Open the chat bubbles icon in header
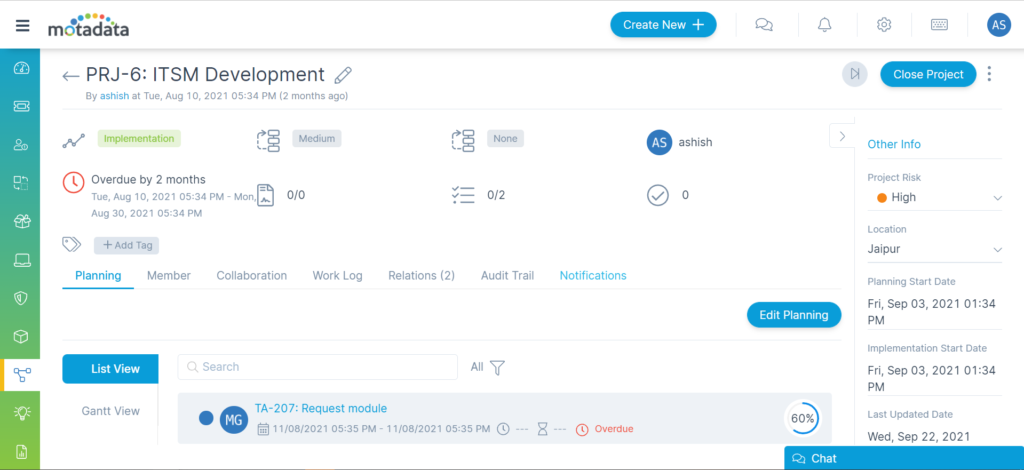 tap(764, 25)
